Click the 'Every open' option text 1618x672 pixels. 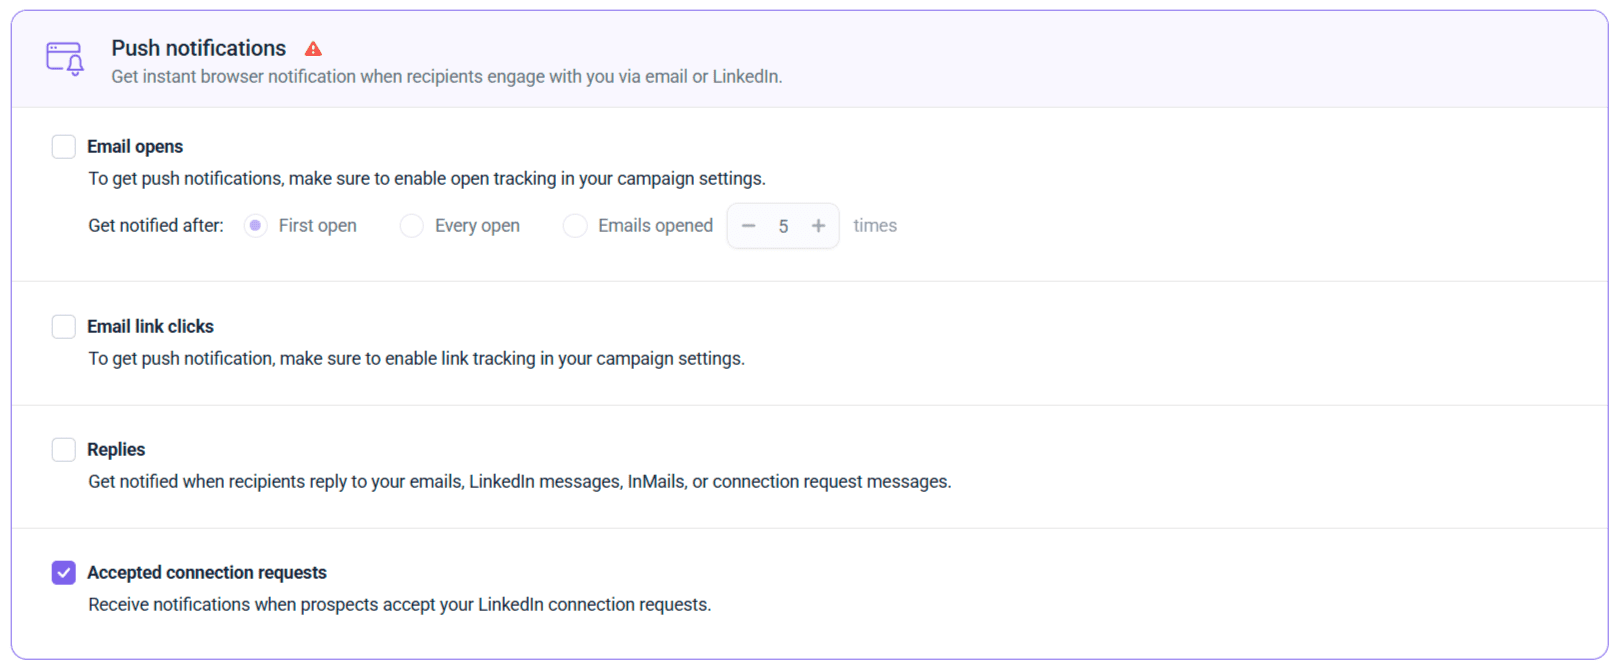coord(477,226)
